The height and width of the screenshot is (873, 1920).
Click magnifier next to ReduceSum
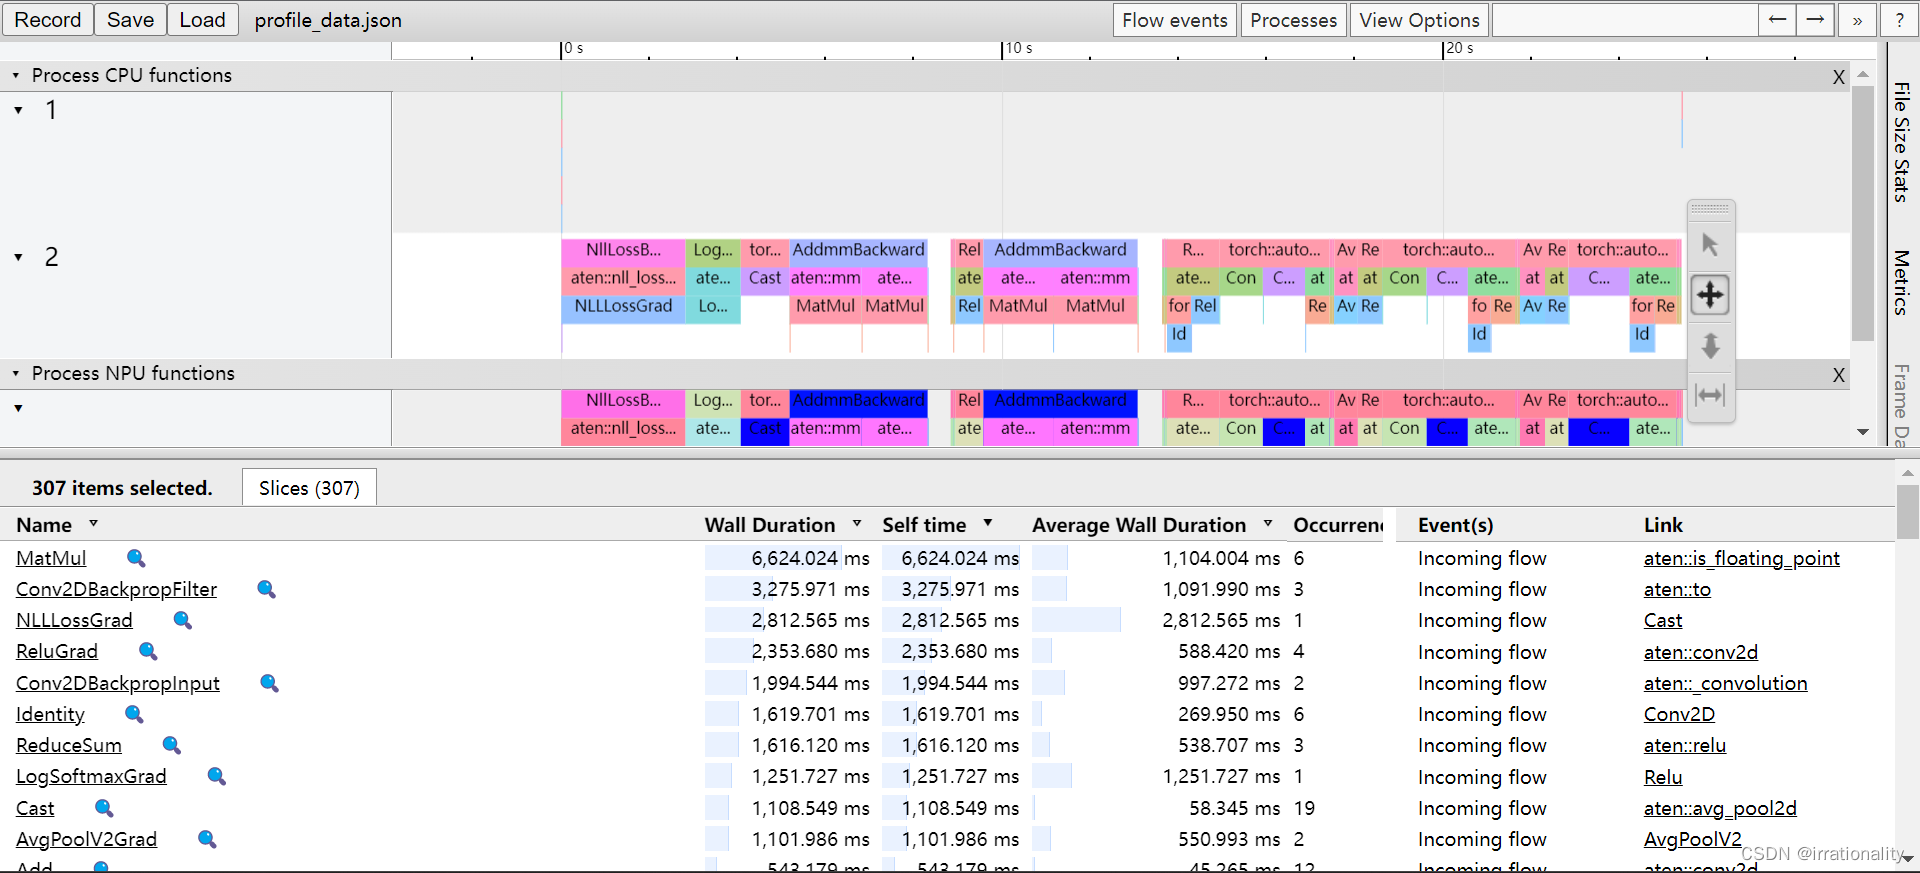[171, 745]
